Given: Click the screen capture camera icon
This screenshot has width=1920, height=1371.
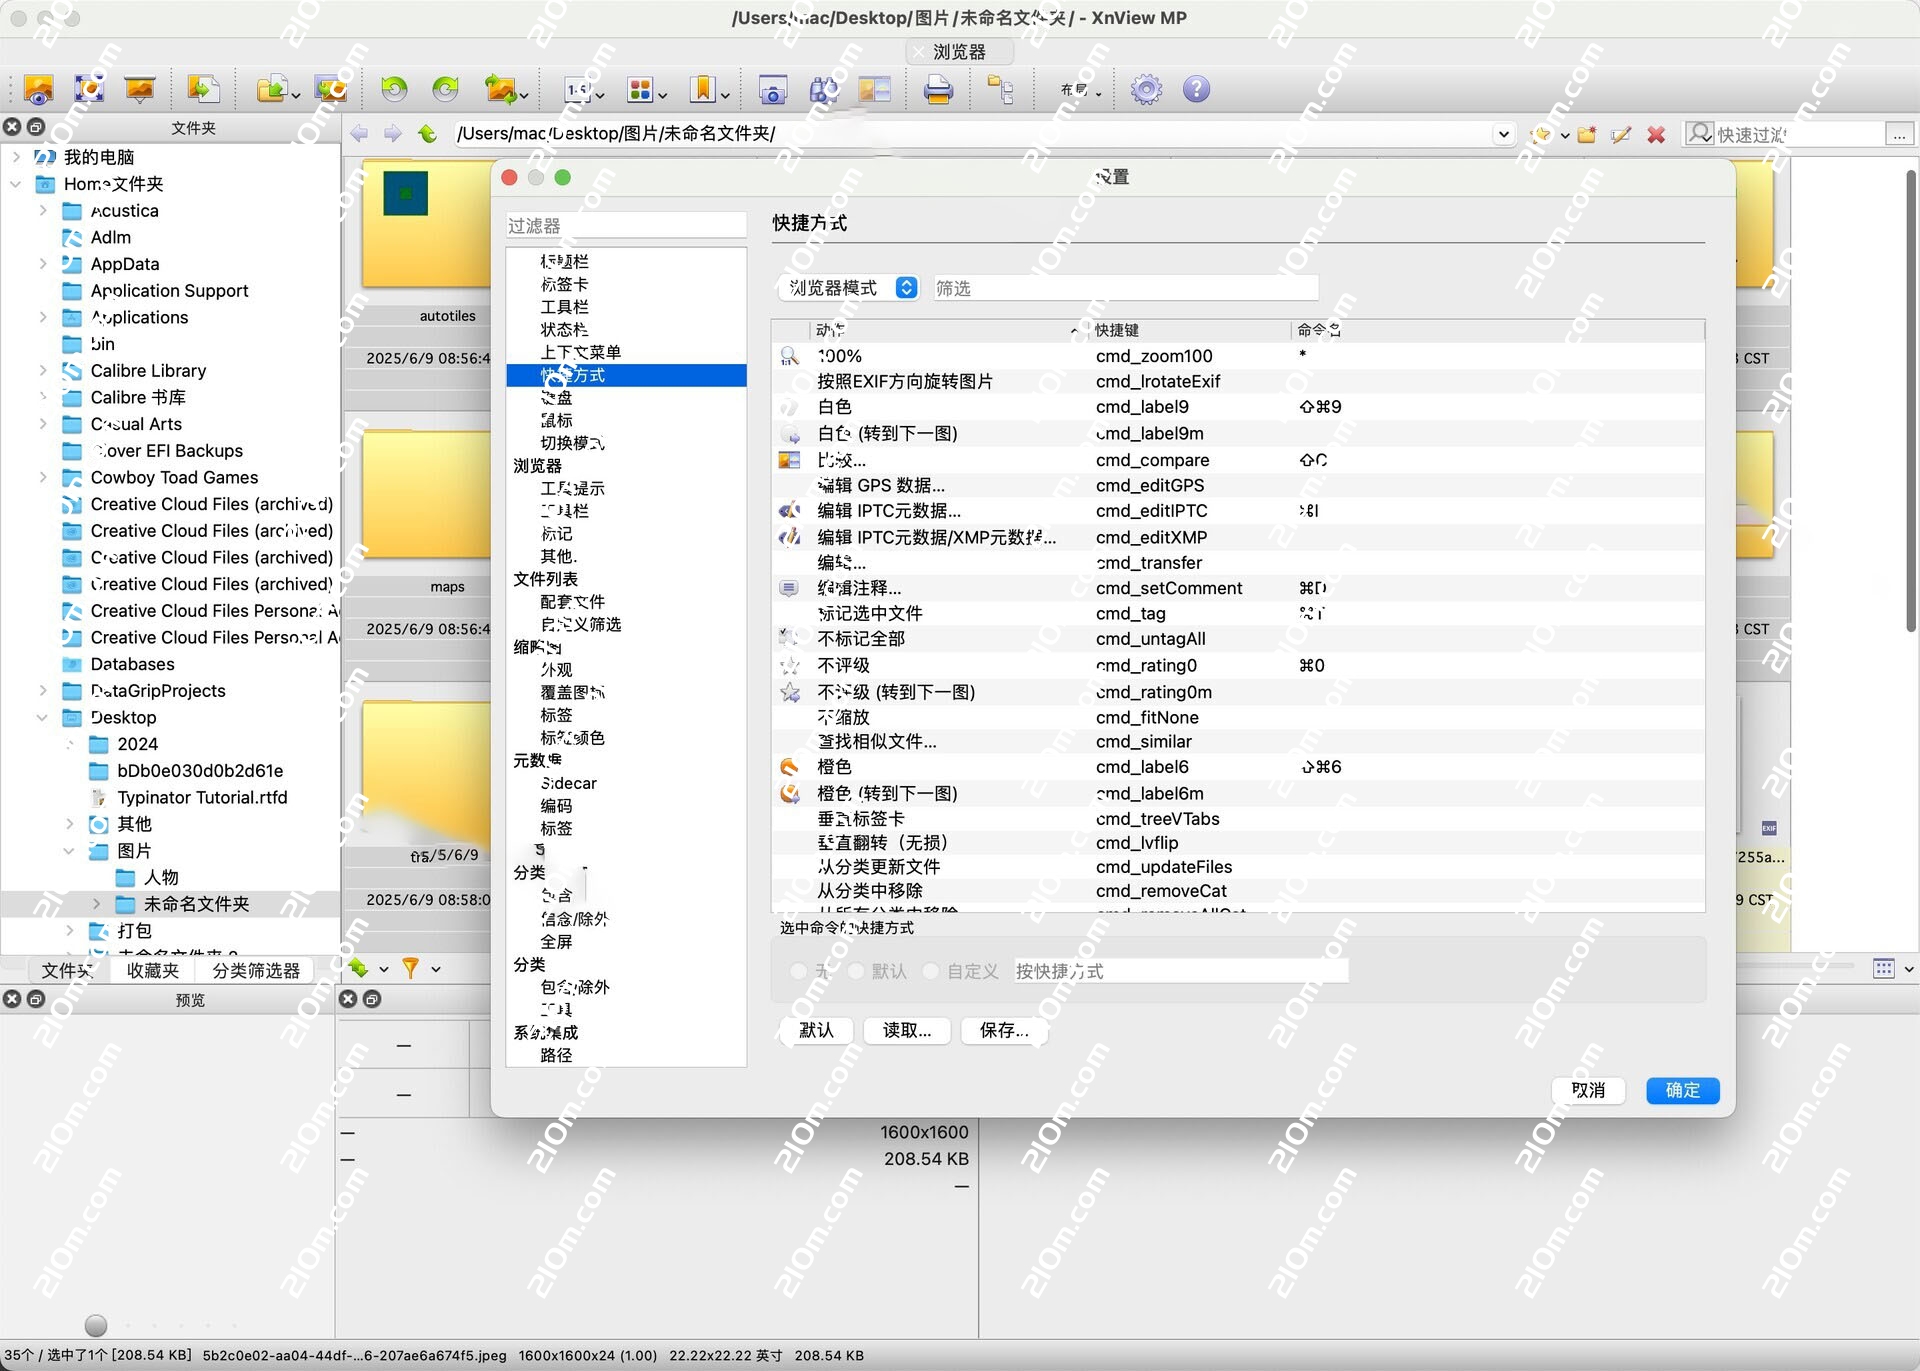Looking at the screenshot, I should pos(772,90).
